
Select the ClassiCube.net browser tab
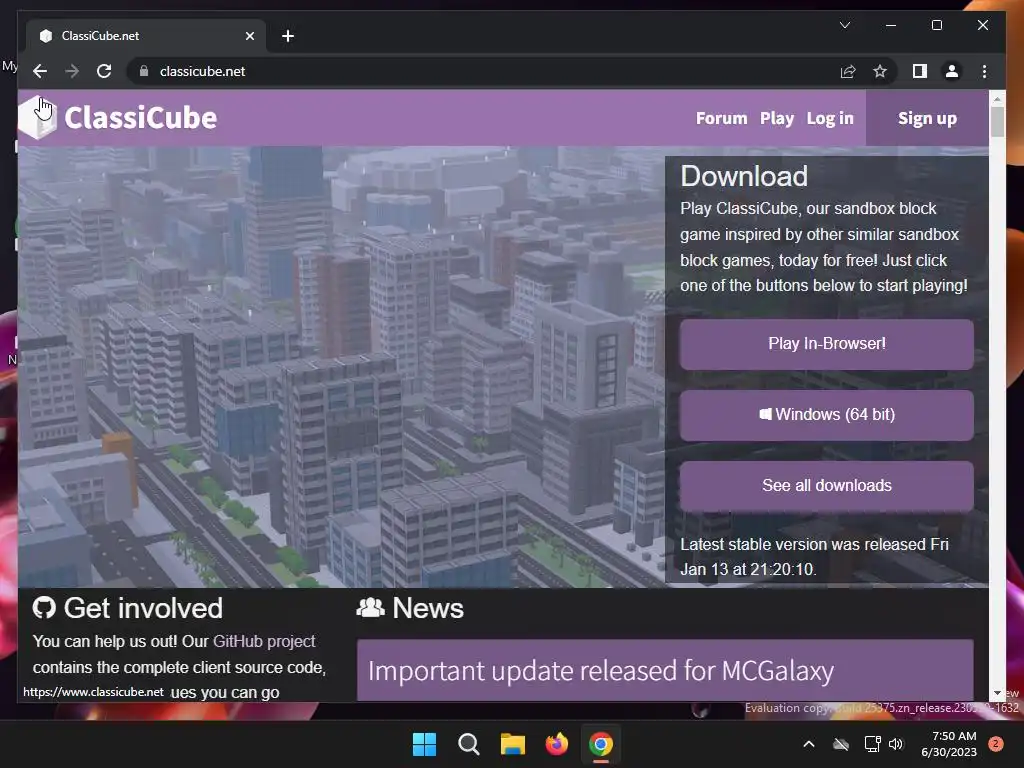coord(146,36)
